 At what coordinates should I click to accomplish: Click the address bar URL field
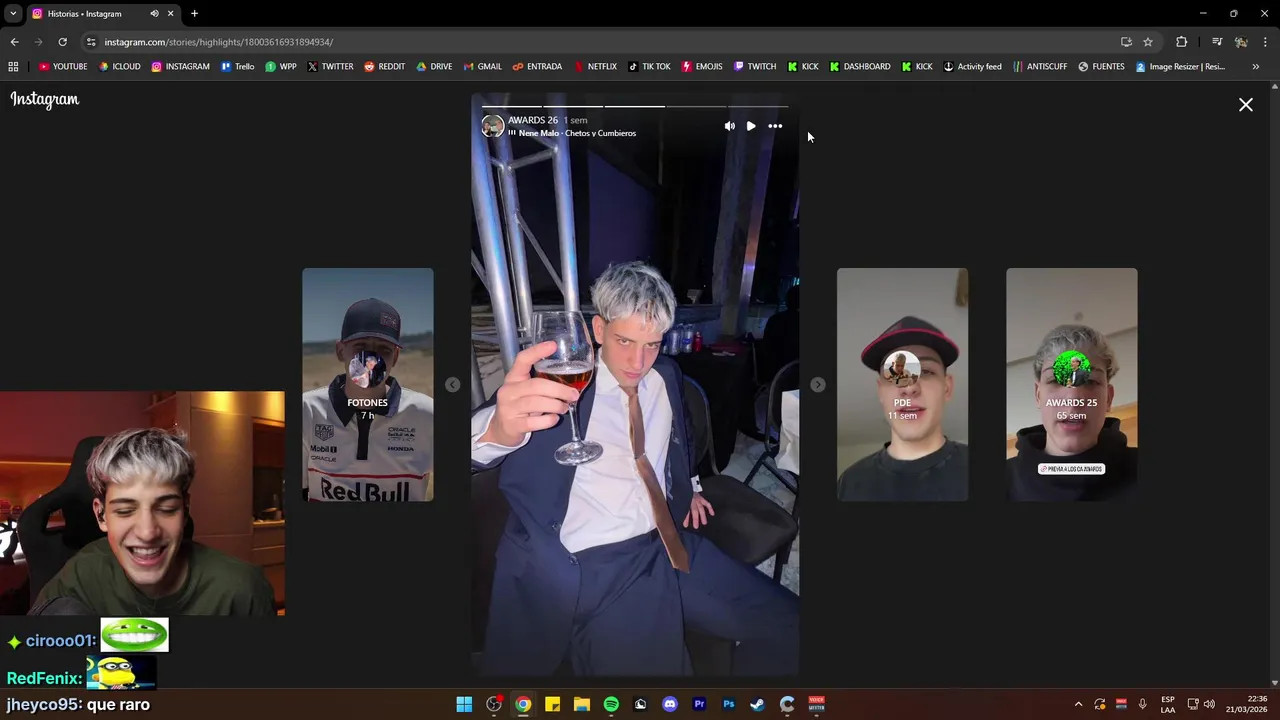pyautogui.click(x=600, y=42)
